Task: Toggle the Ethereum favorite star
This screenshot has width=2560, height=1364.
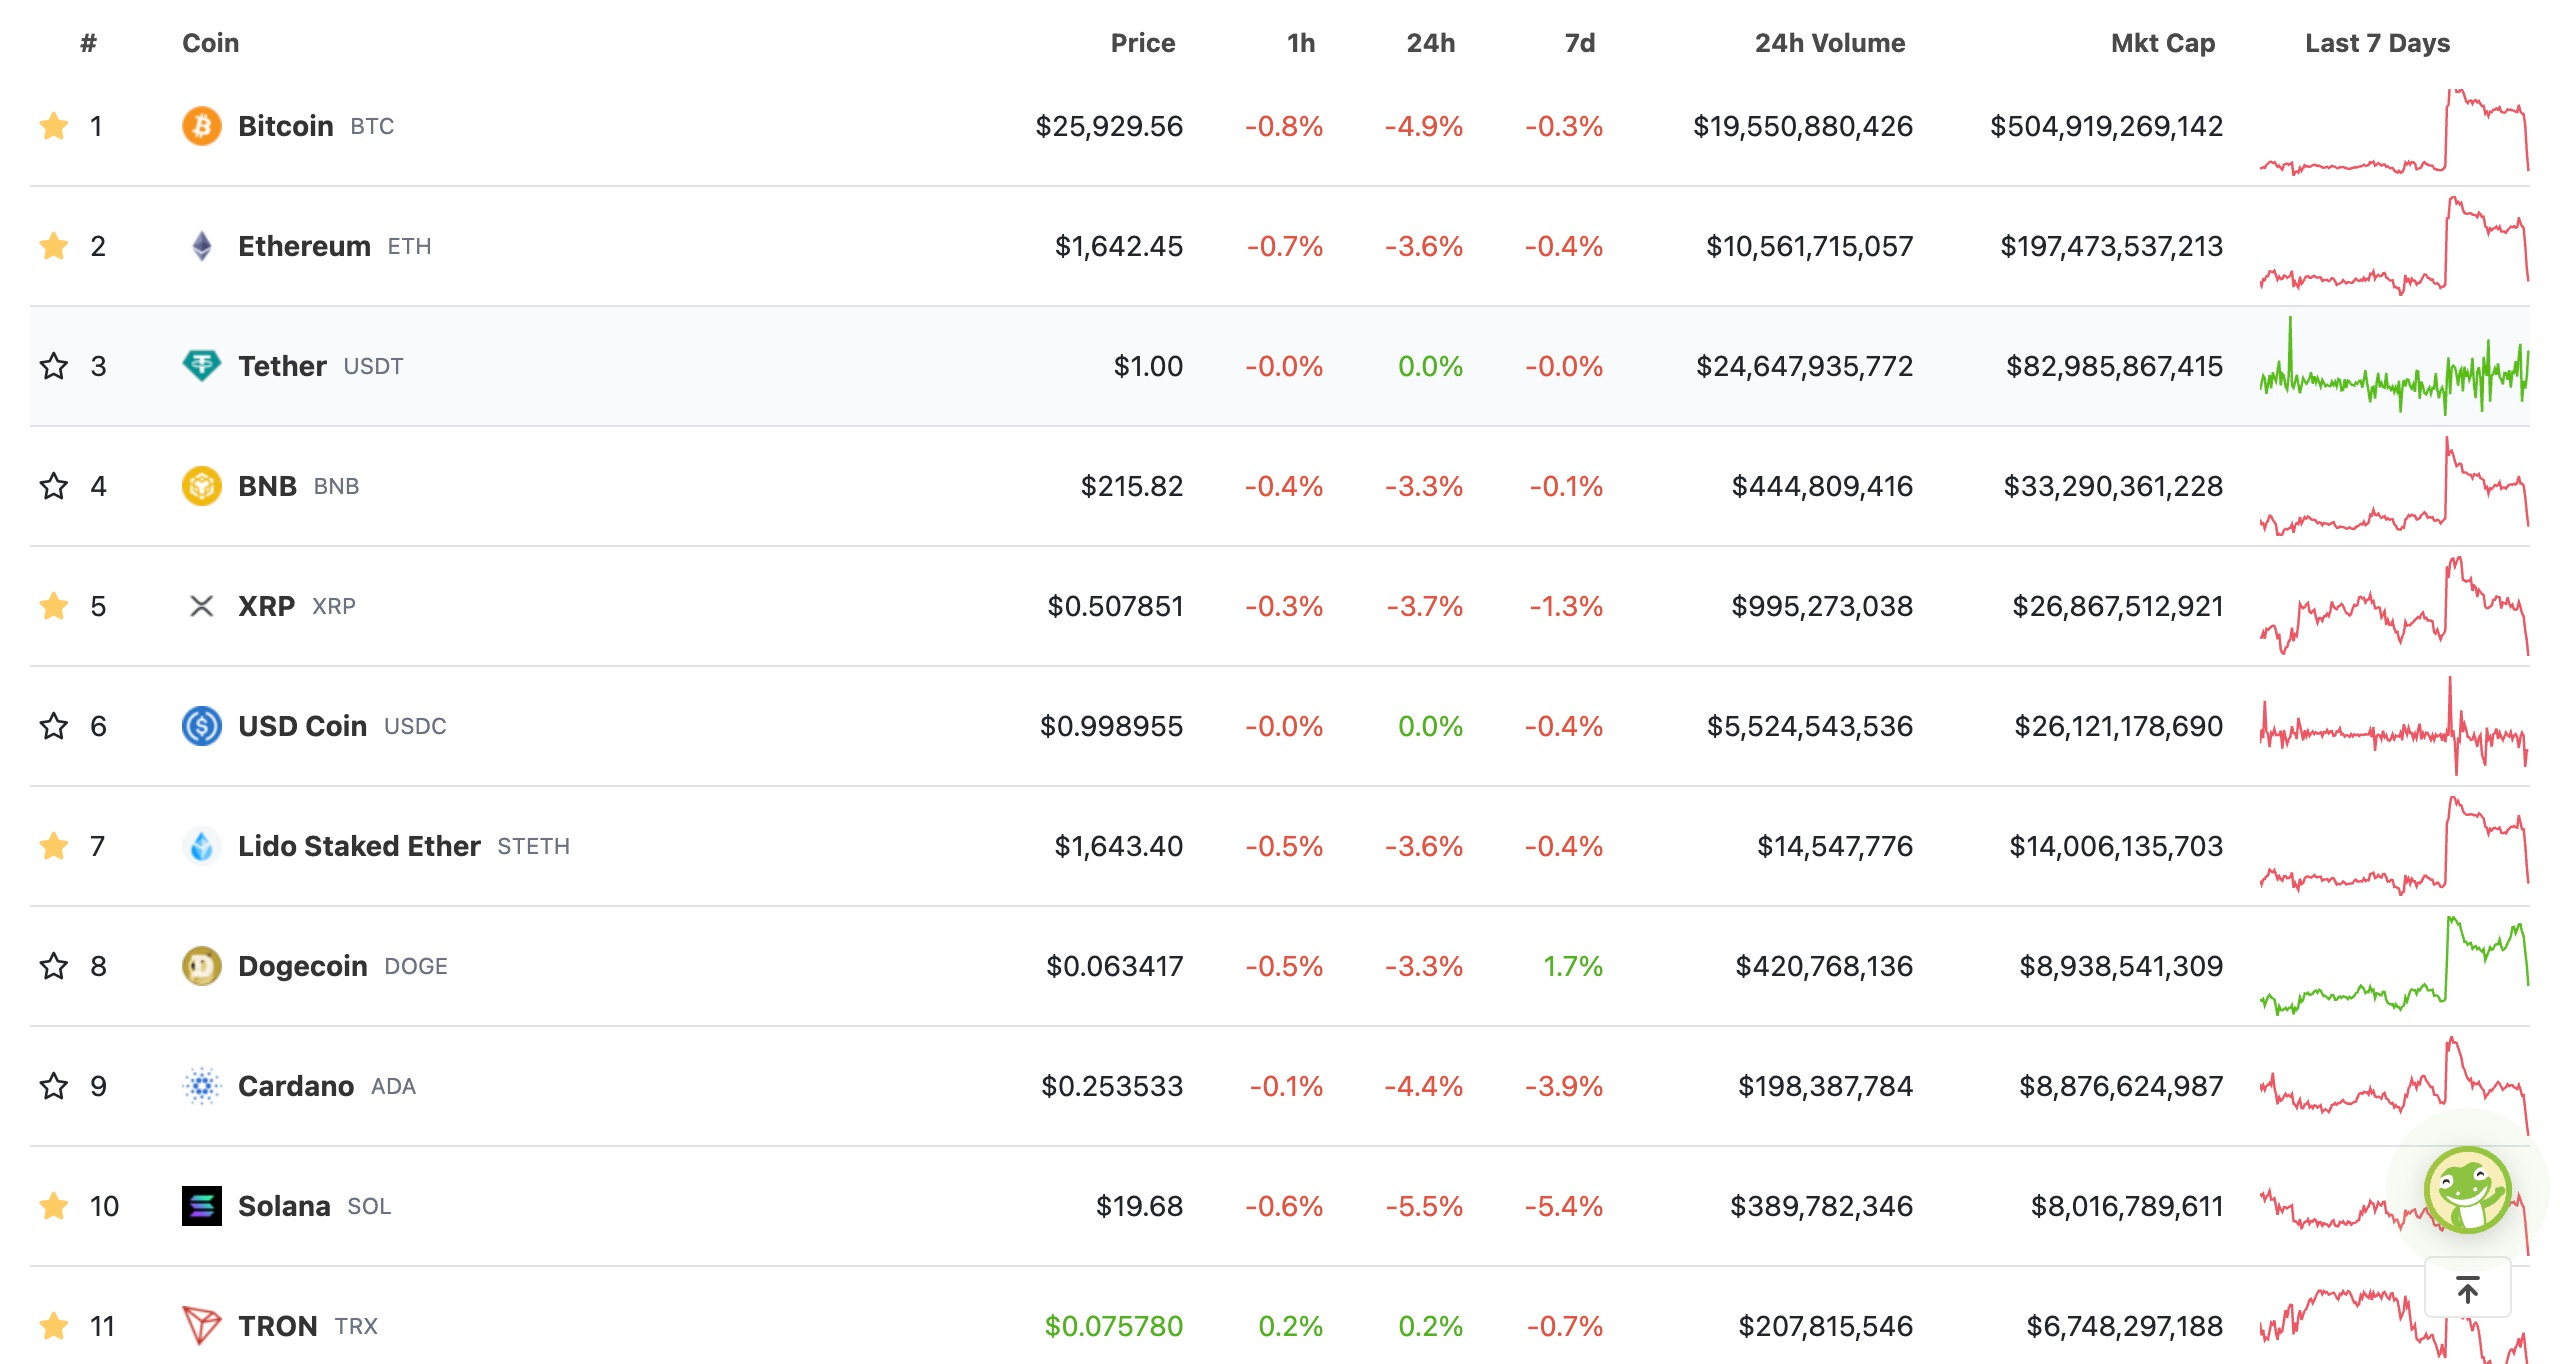Action: point(54,246)
